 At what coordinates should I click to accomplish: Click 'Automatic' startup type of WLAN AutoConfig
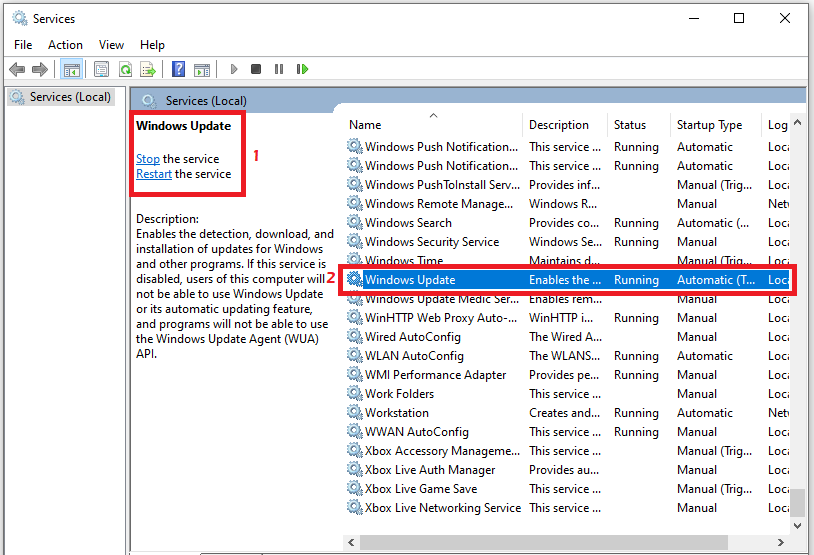pyautogui.click(x=704, y=356)
